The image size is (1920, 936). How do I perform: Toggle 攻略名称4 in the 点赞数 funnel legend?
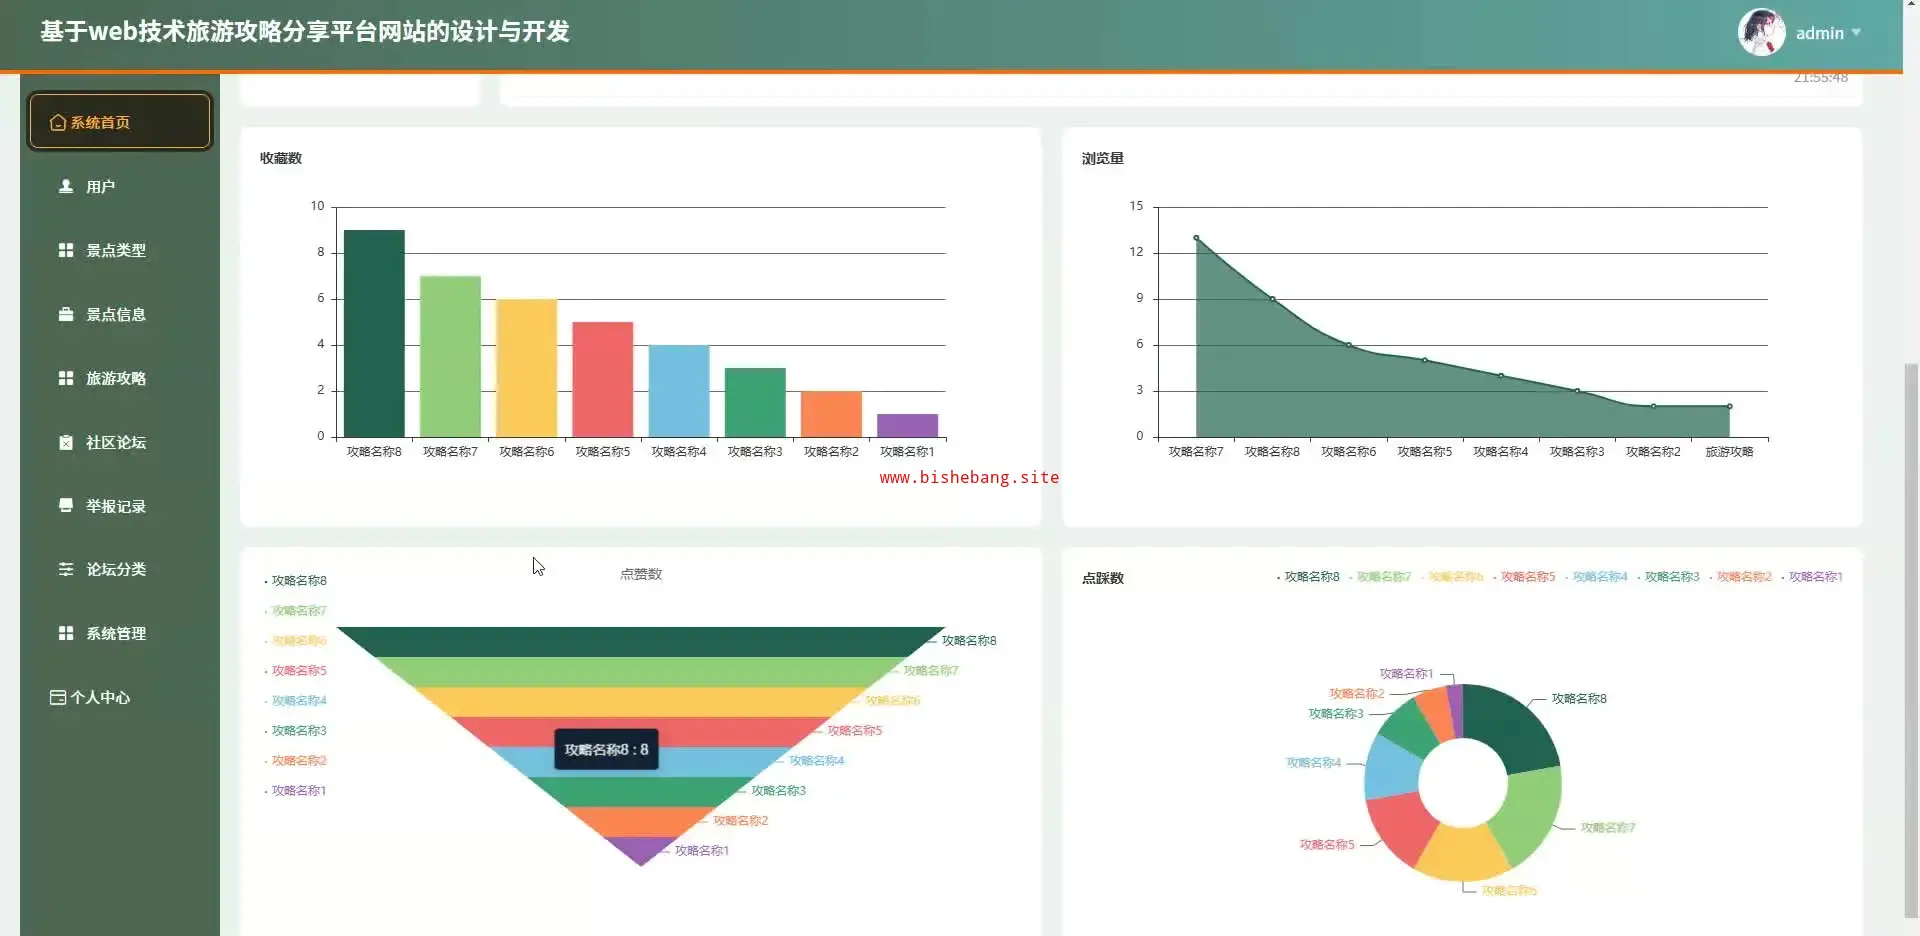point(296,701)
